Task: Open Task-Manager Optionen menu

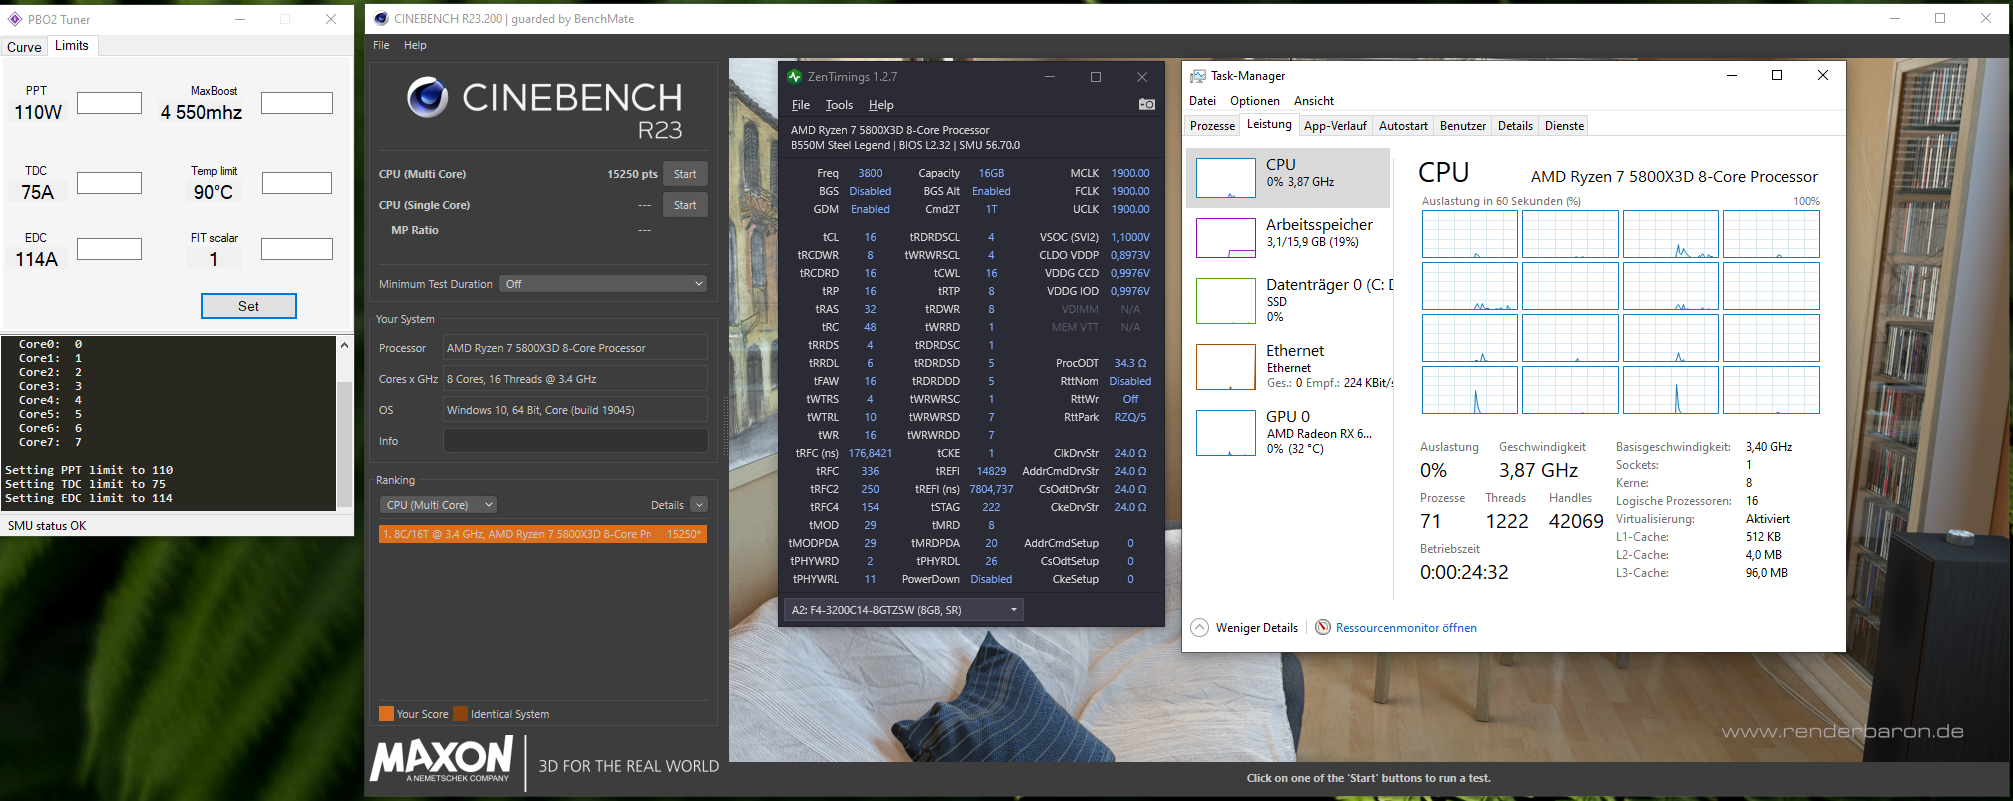Action: click(x=1254, y=101)
